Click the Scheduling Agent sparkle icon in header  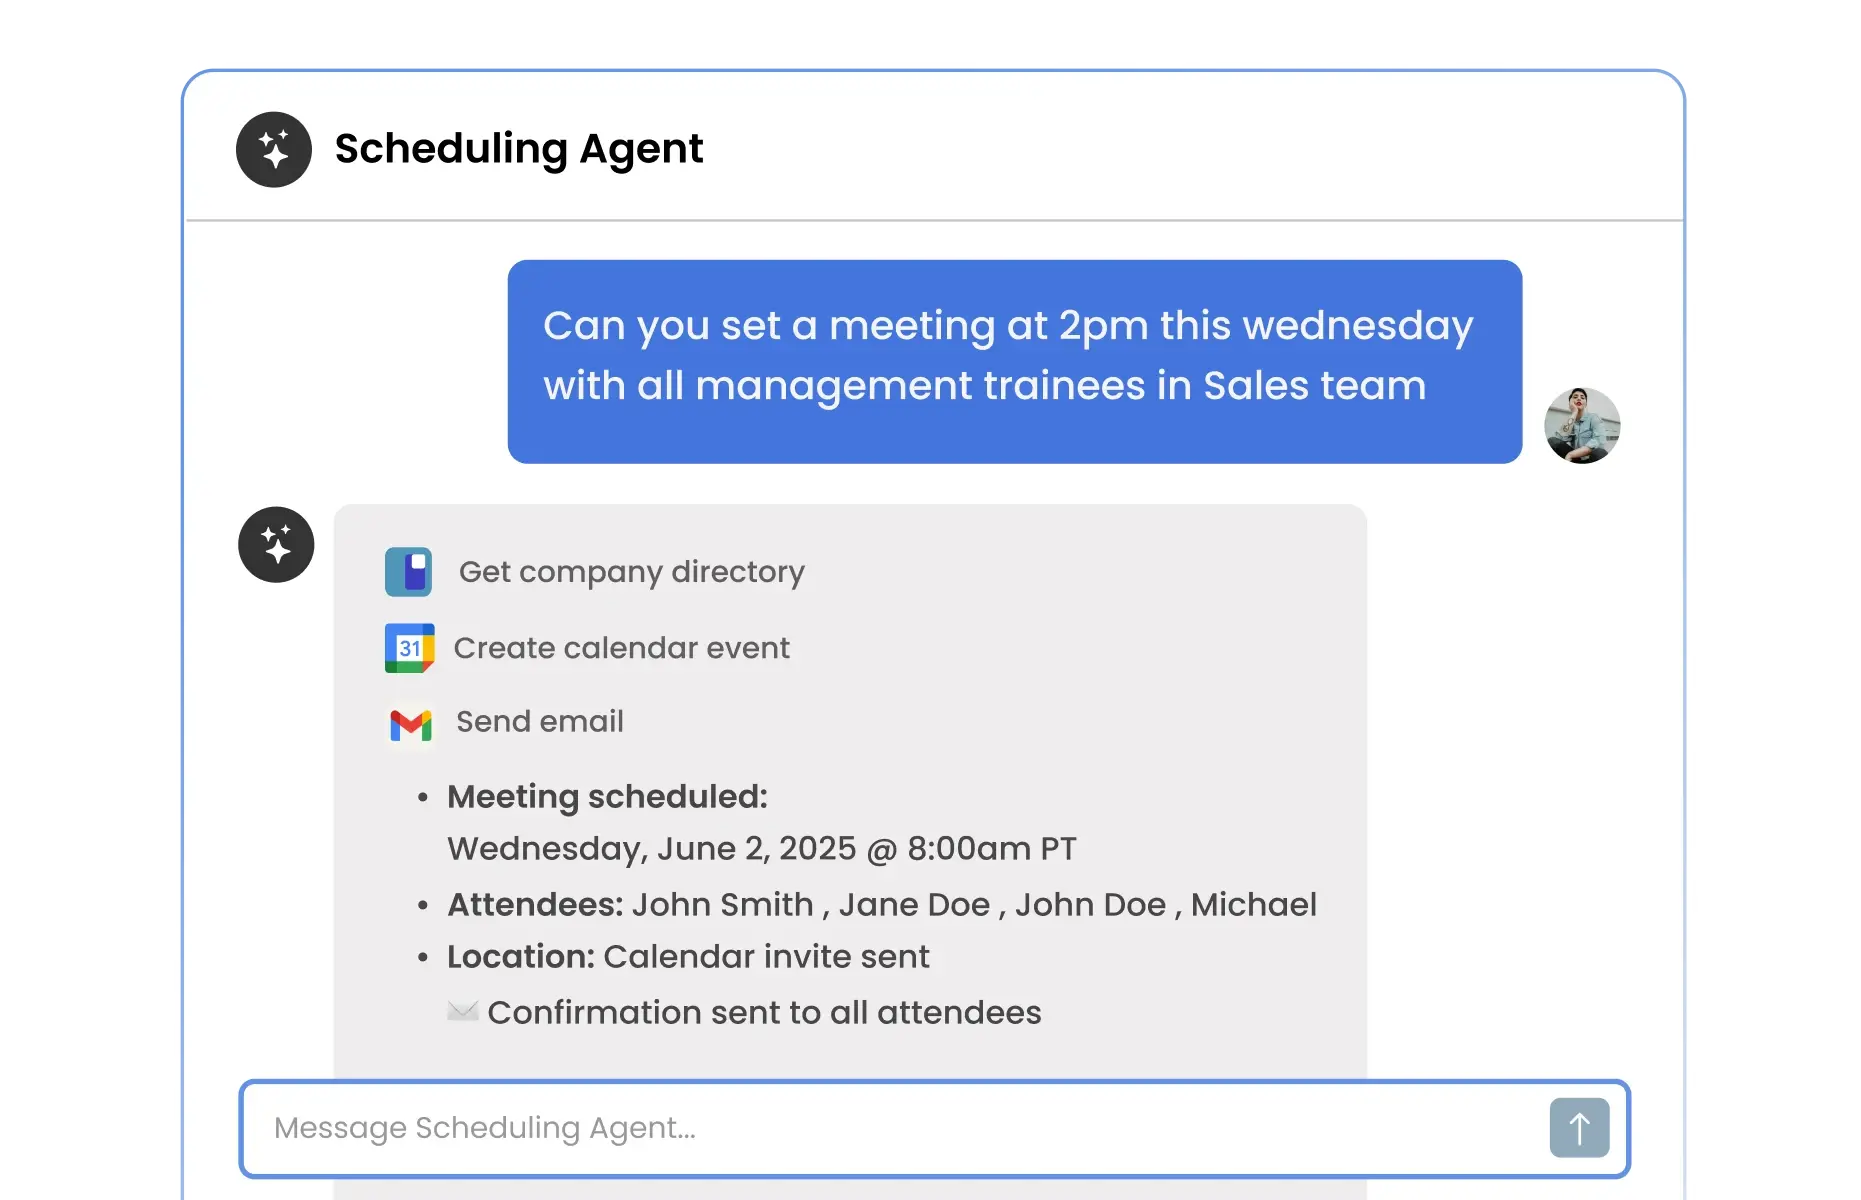pyautogui.click(x=273, y=149)
